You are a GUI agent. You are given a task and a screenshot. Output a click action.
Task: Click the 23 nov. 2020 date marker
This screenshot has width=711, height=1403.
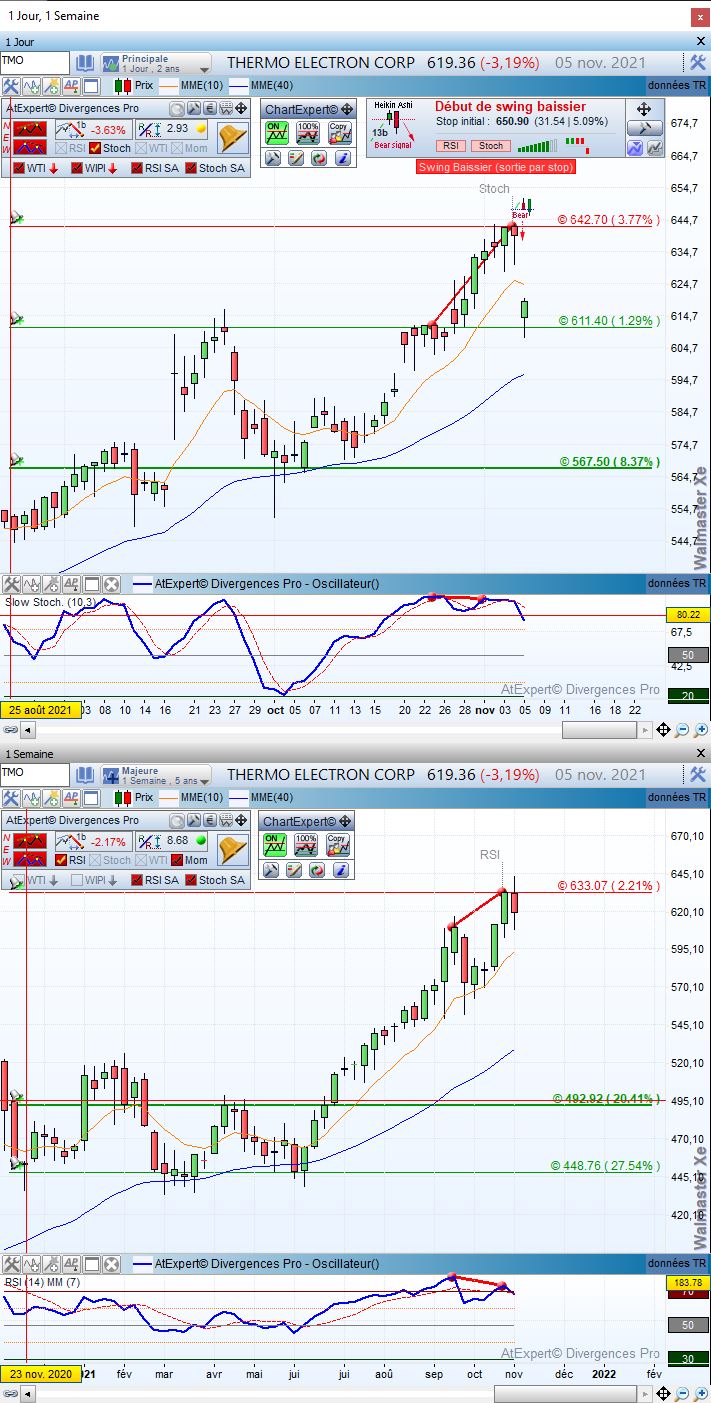tap(40, 1374)
